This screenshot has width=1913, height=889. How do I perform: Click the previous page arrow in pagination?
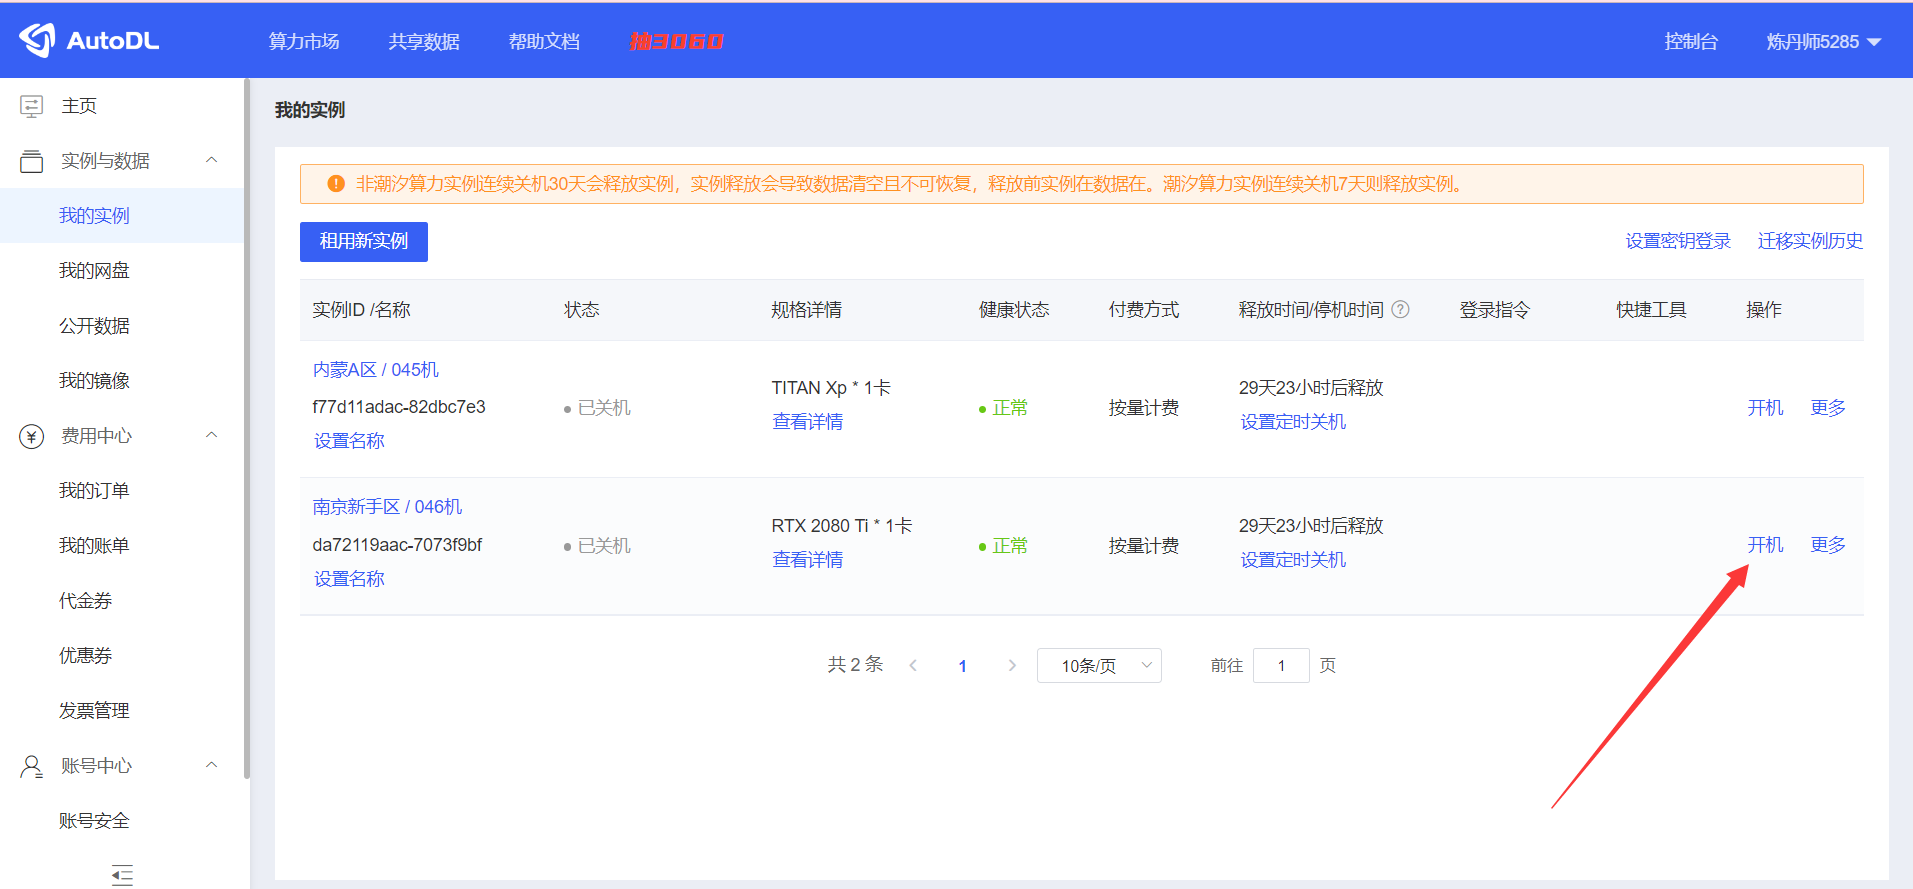tap(913, 666)
